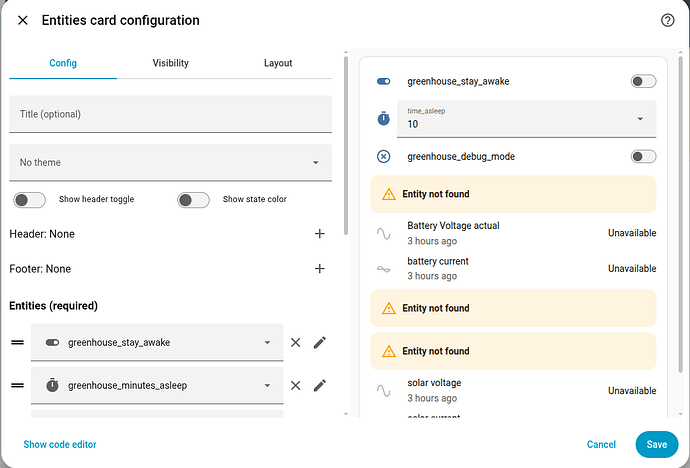Remove greenhouse_stay_awake entity using X icon
The height and width of the screenshot is (468, 690).
coord(296,342)
